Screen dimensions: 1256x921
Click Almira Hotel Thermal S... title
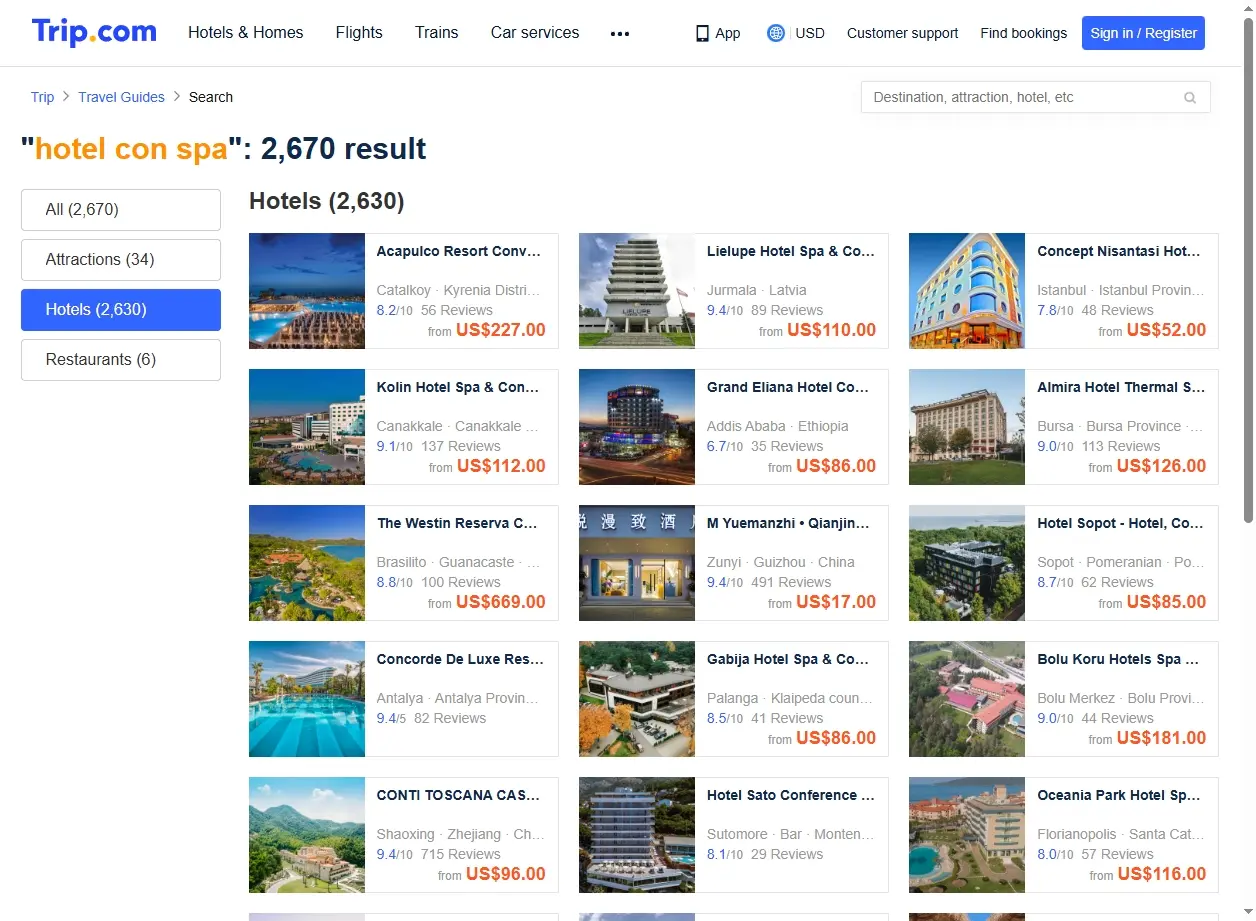click(1121, 387)
